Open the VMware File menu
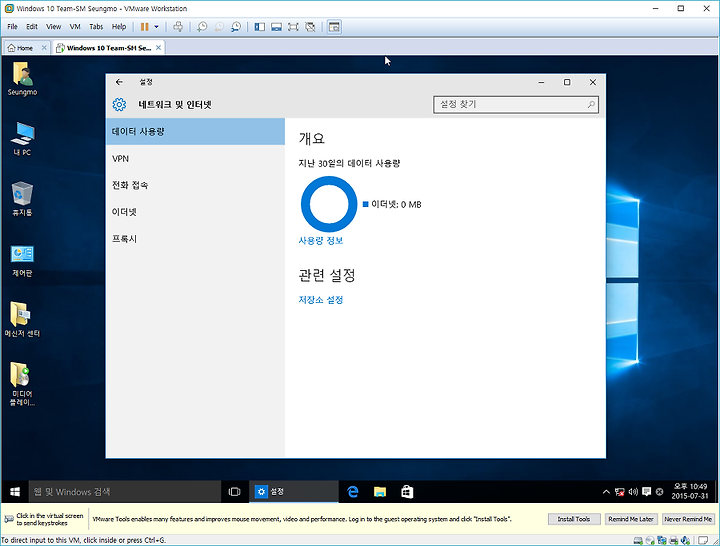 [x=12, y=27]
